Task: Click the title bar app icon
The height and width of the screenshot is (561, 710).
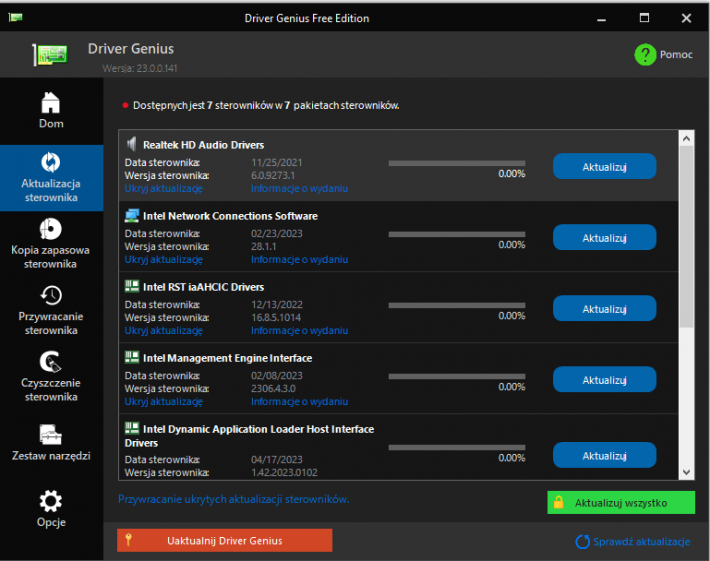Action: [x=15, y=17]
